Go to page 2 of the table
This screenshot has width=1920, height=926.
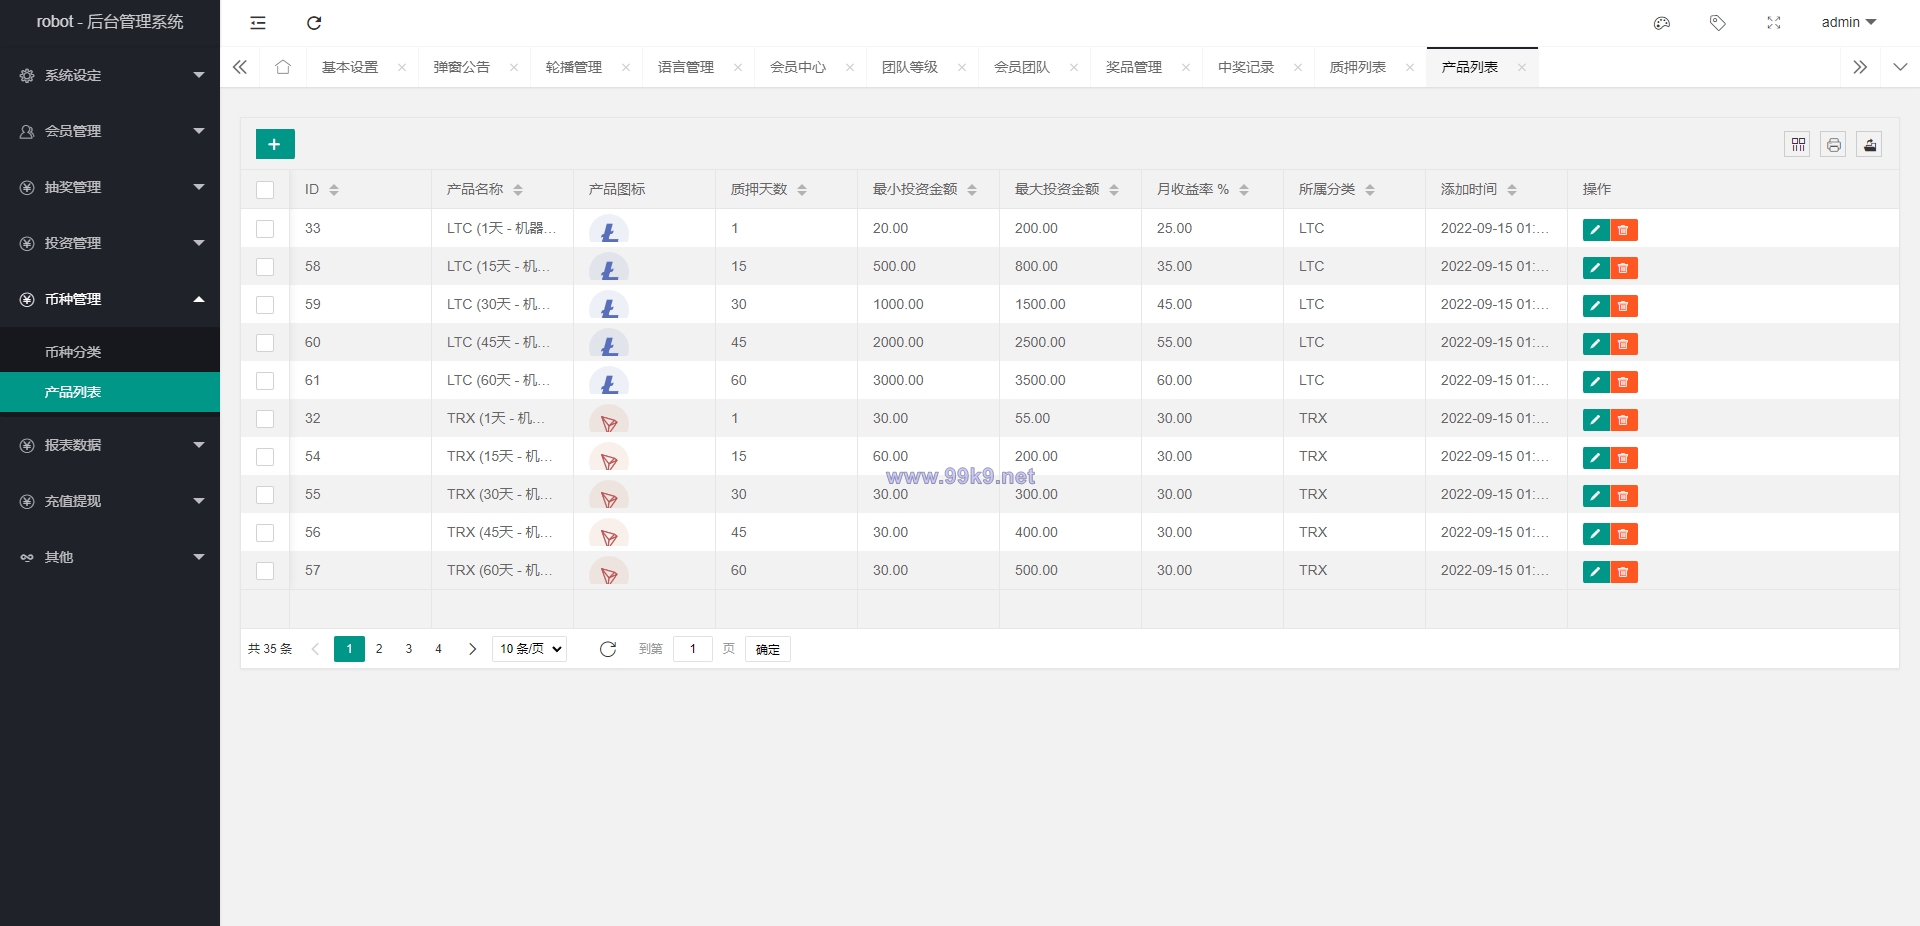coord(379,649)
